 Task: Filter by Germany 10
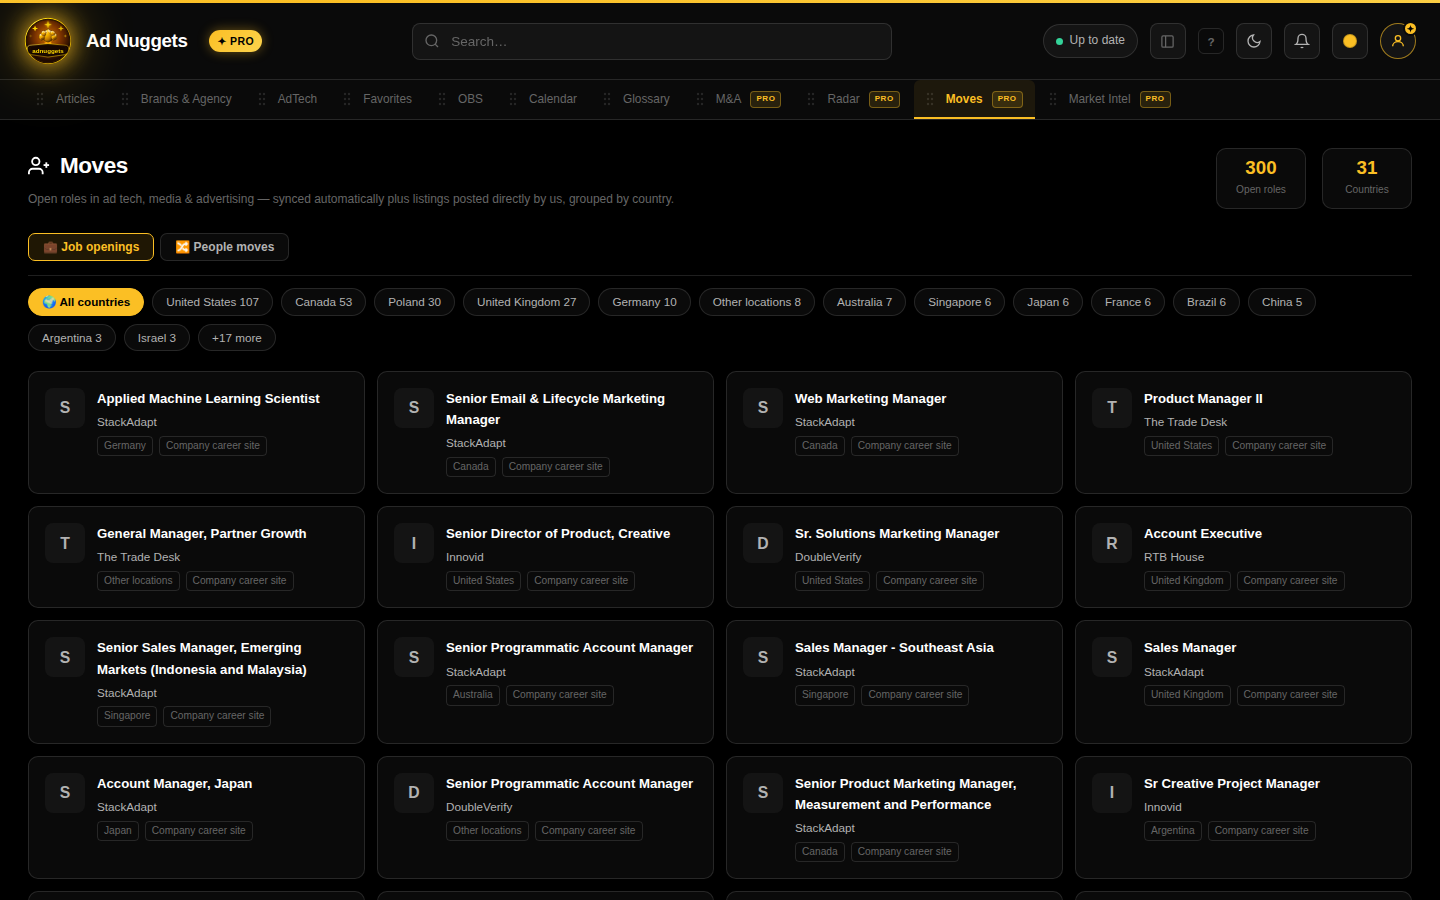point(644,302)
